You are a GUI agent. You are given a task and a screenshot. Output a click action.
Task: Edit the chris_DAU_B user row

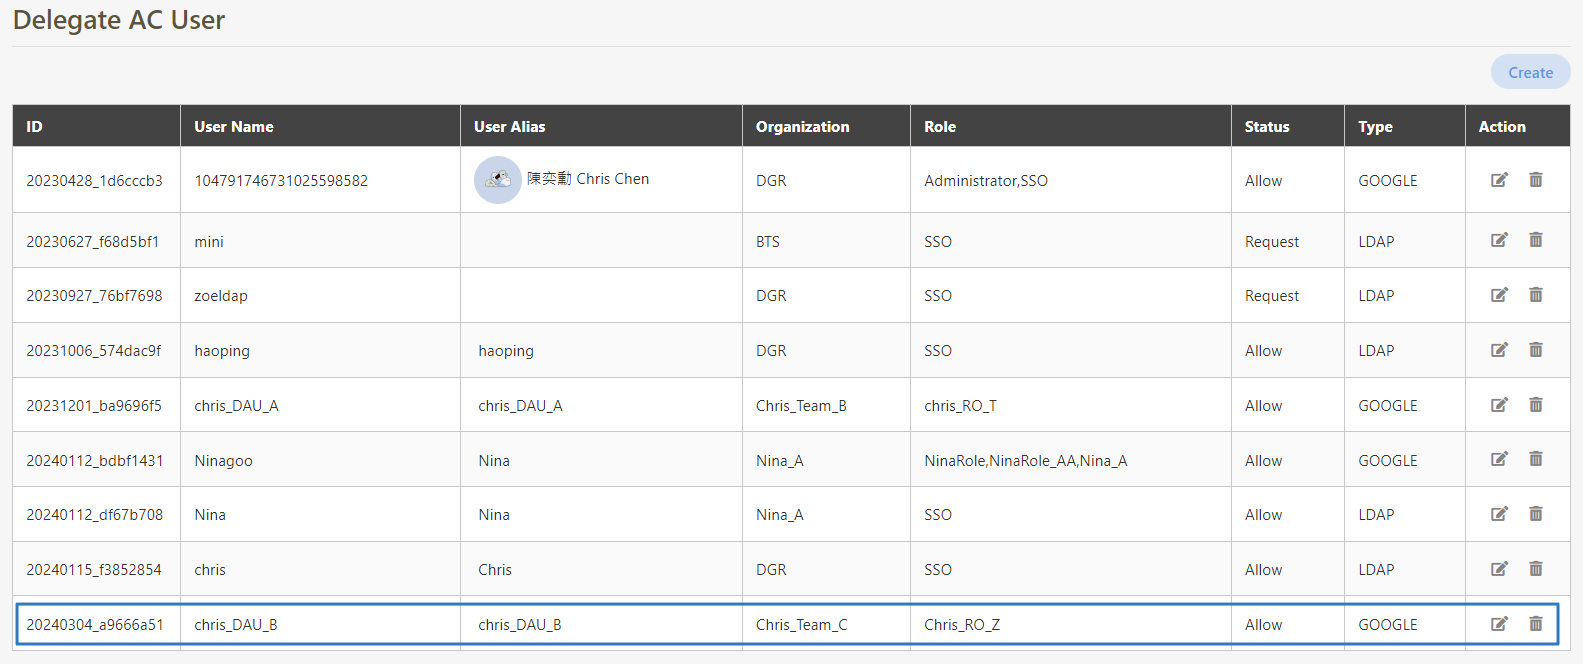(x=1499, y=624)
